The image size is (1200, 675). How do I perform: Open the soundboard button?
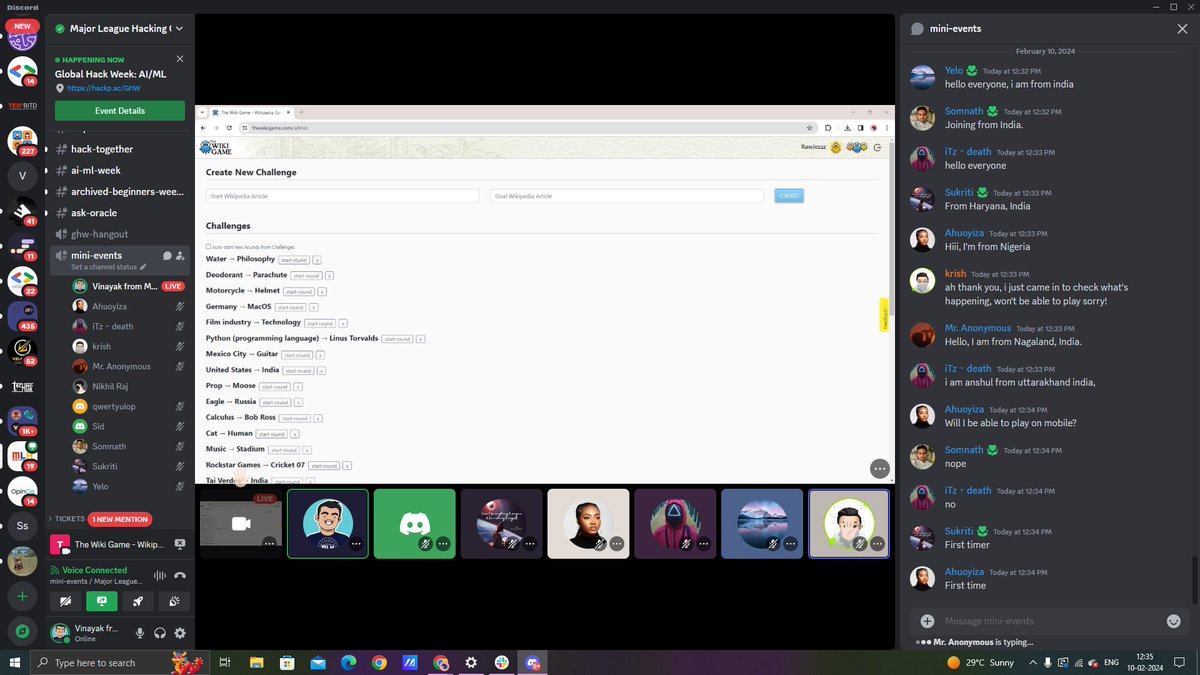(173, 601)
